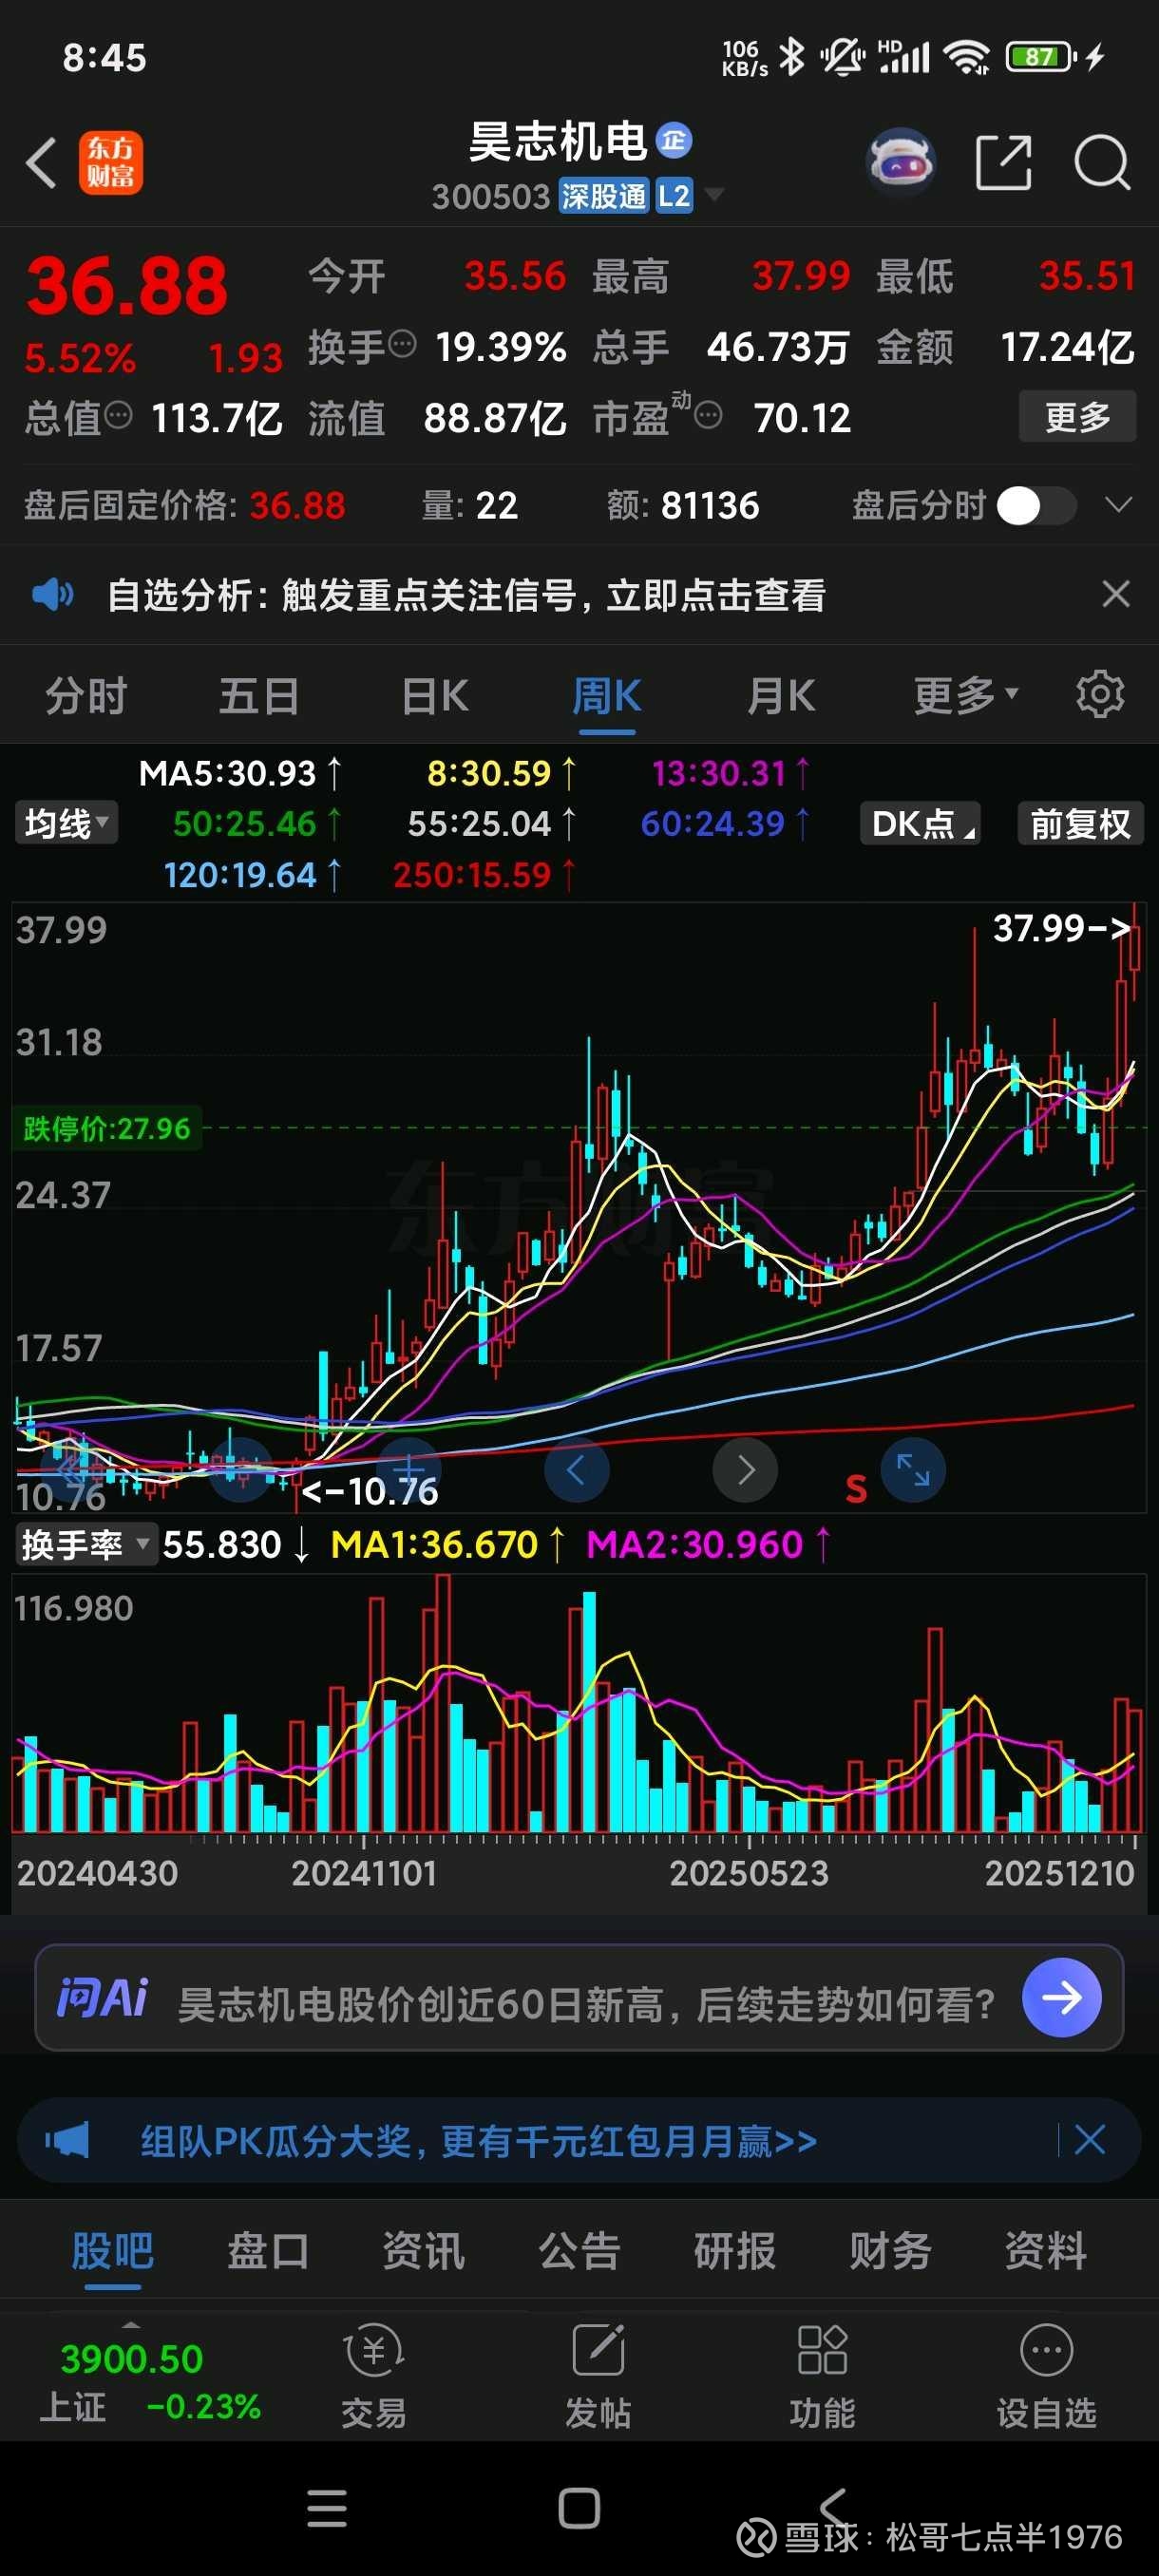
Task: Tap the 10.76 low marker on chart
Action: click(371, 1491)
